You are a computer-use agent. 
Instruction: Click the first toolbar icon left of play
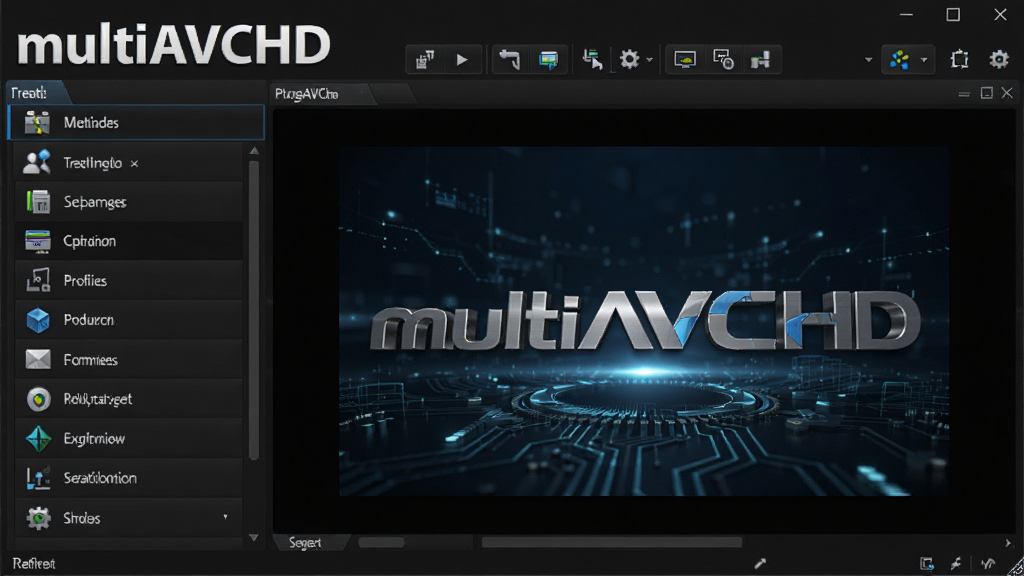click(425, 60)
